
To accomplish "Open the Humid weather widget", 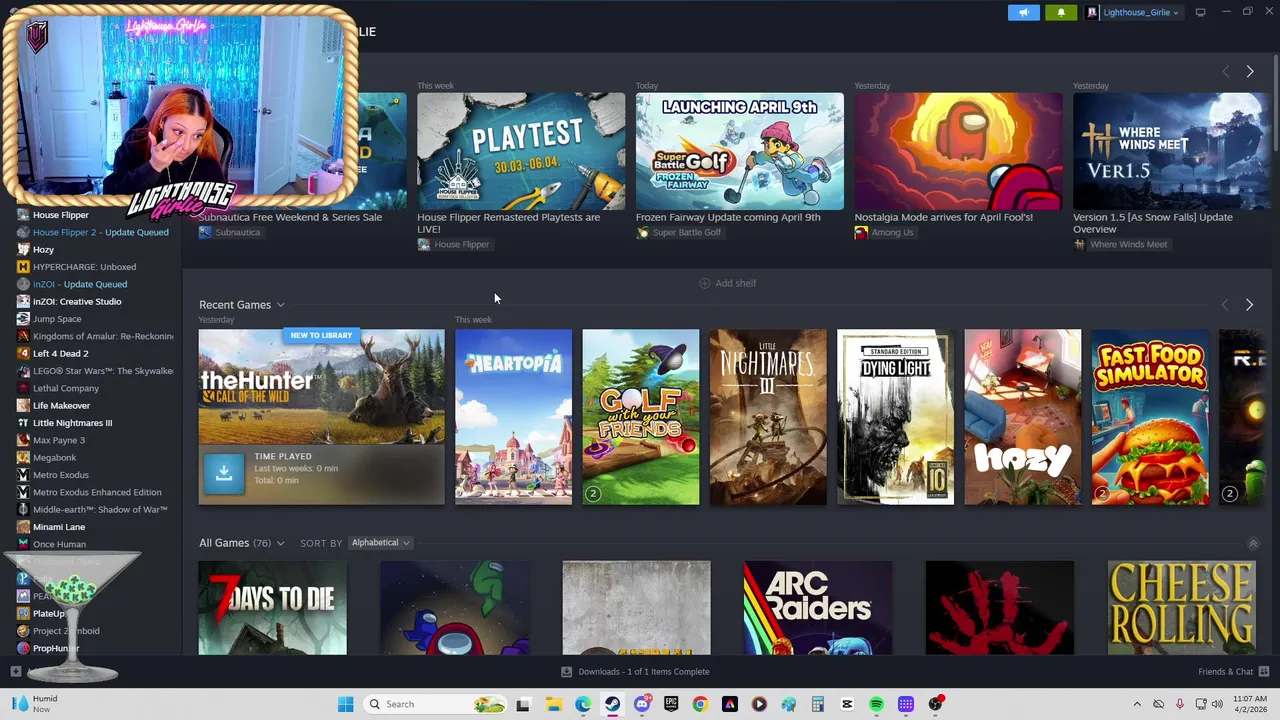I will pyautogui.click(x=34, y=704).
